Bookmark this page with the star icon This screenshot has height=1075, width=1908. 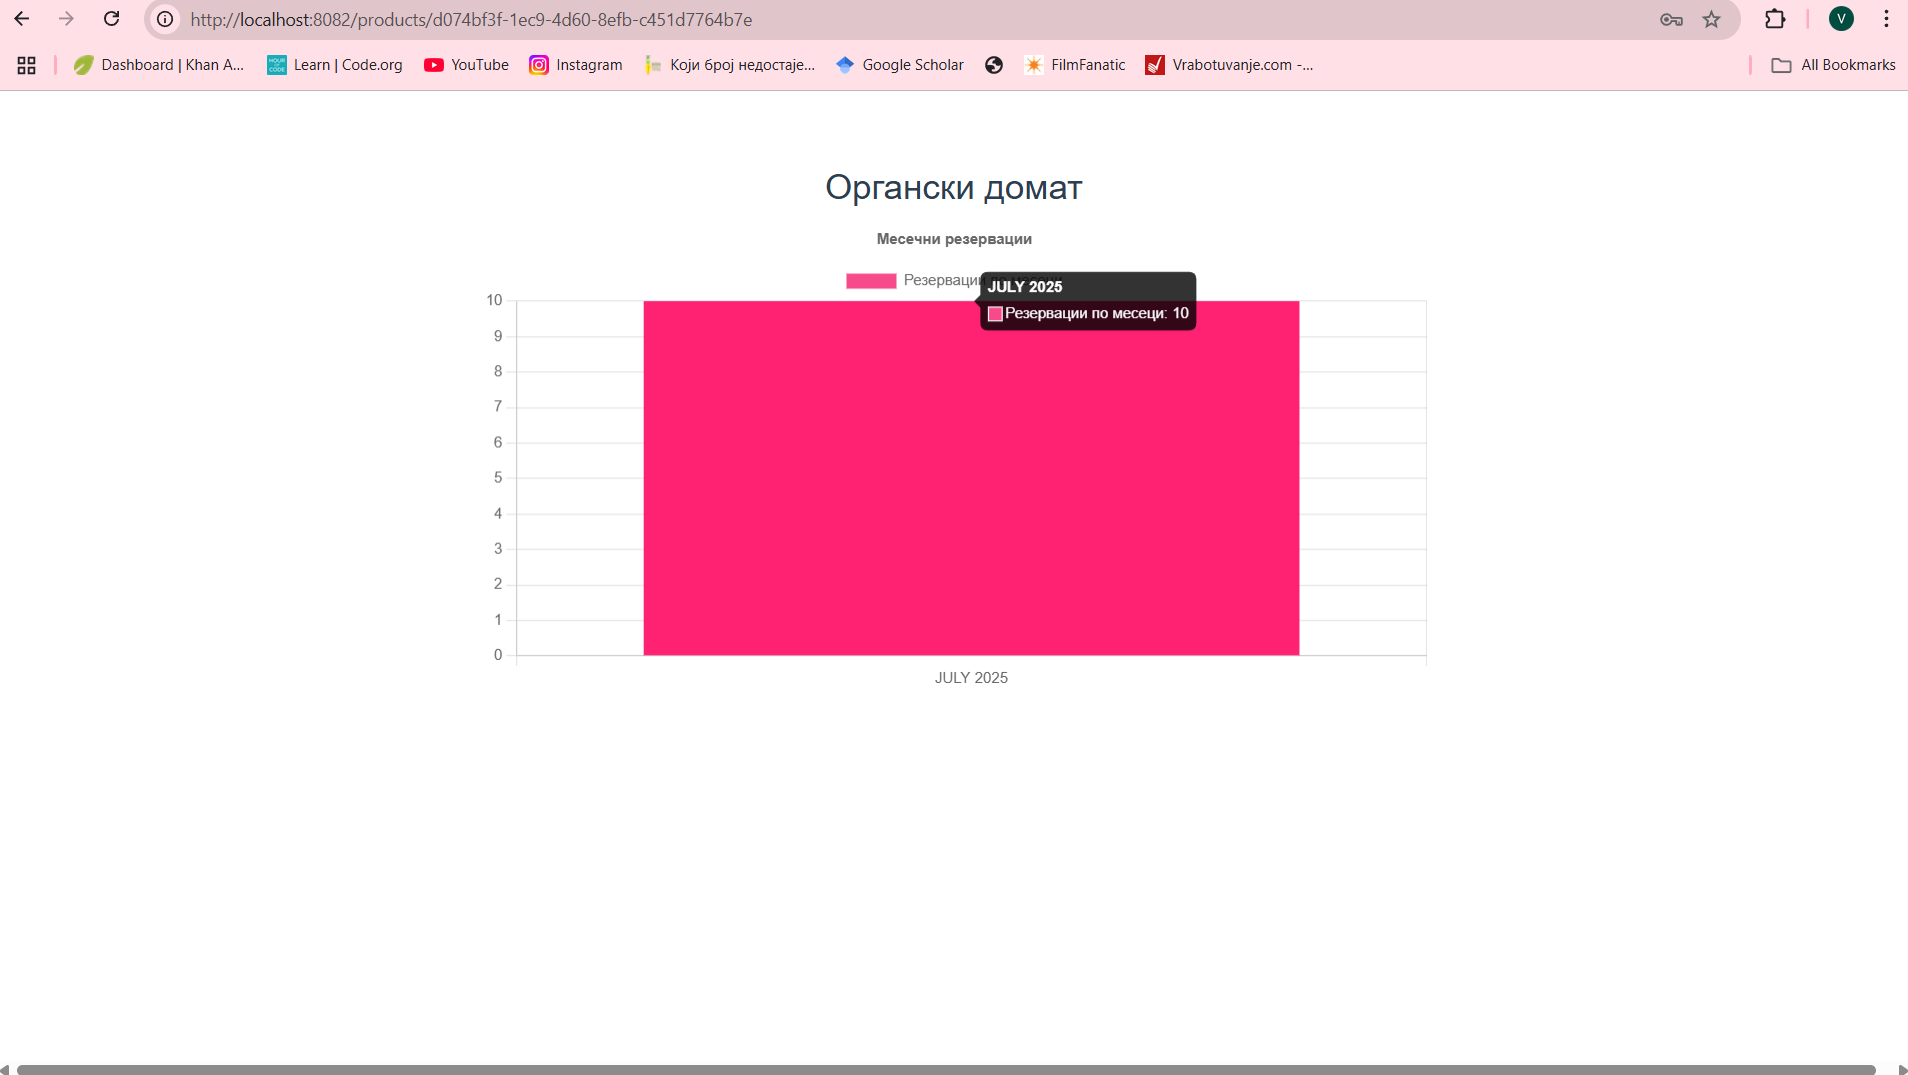coord(1712,19)
